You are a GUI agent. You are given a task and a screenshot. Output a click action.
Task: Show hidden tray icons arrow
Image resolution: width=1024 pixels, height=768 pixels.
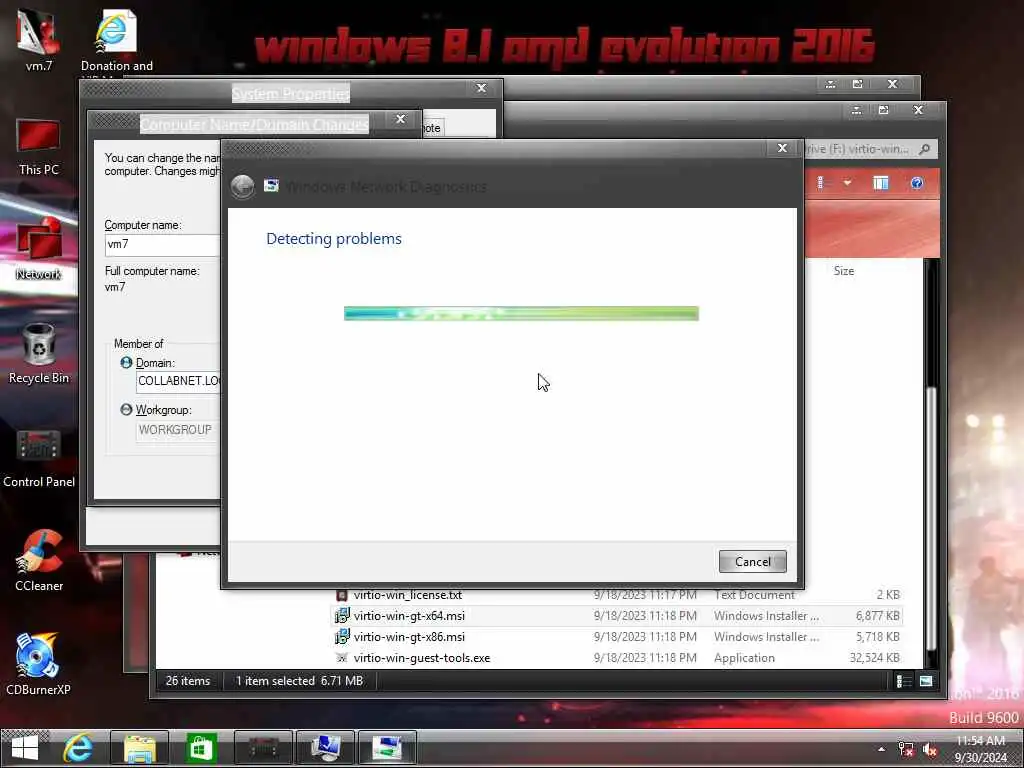tap(882, 749)
